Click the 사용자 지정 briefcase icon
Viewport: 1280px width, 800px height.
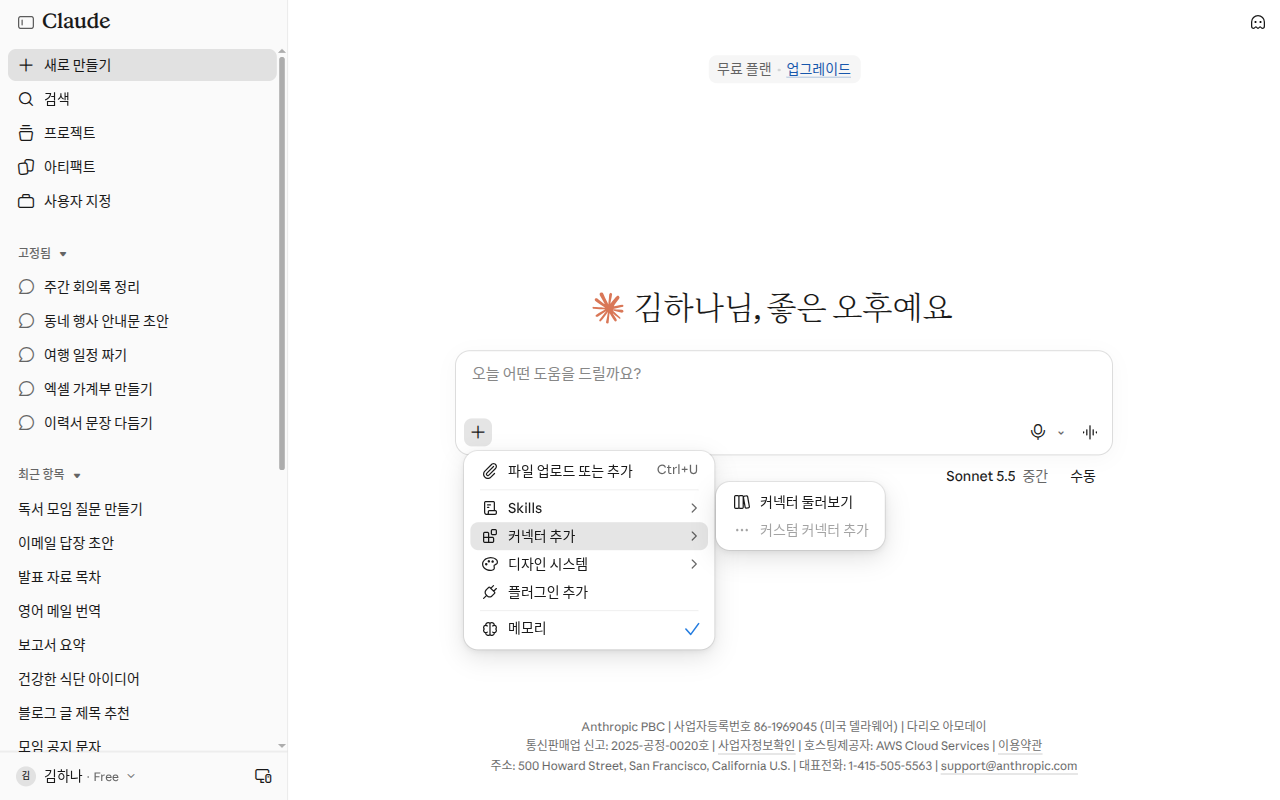point(26,201)
